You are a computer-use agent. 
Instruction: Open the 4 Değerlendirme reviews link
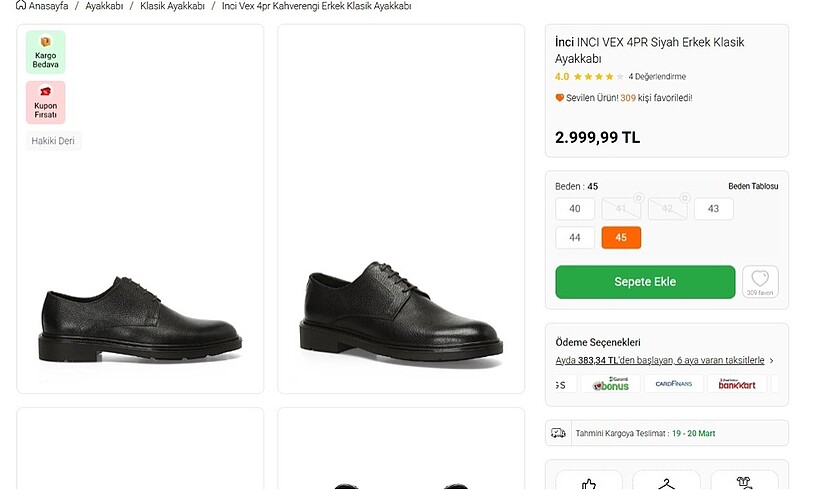[657, 77]
